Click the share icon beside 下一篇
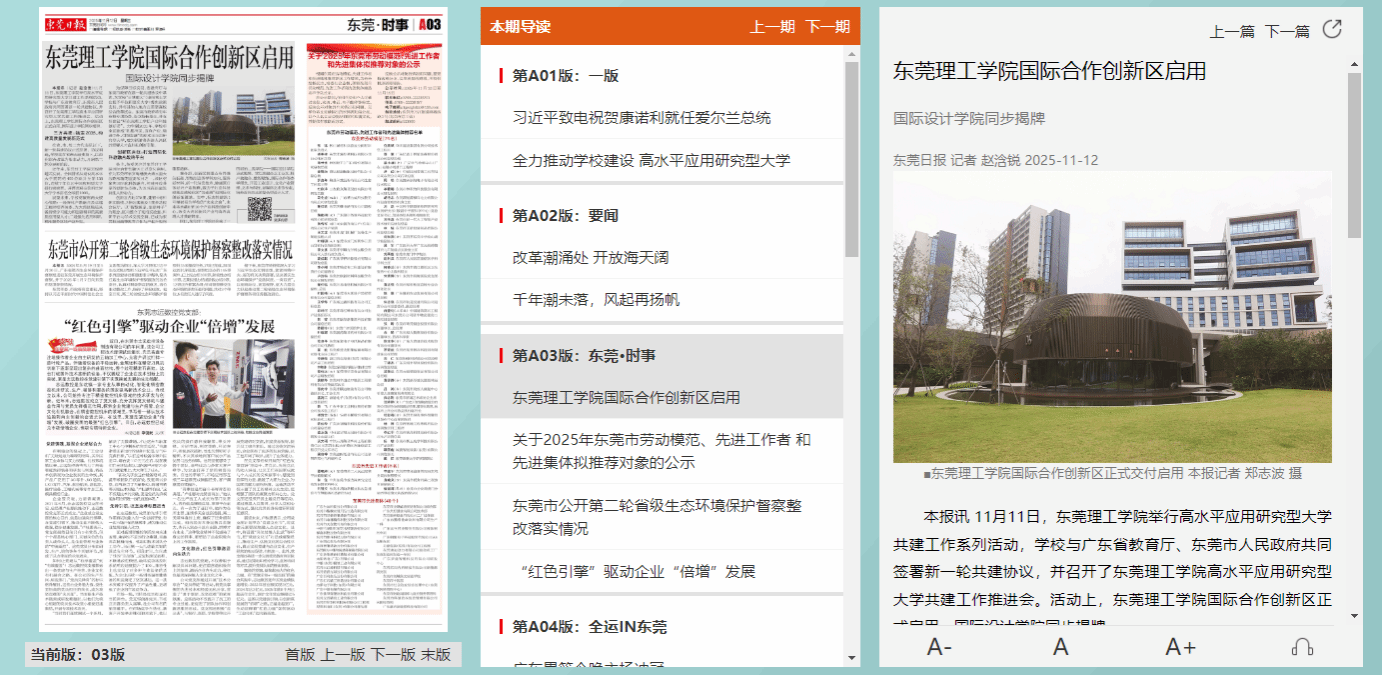Viewport: 1382px width, 675px height. click(x=1331, y=29)
